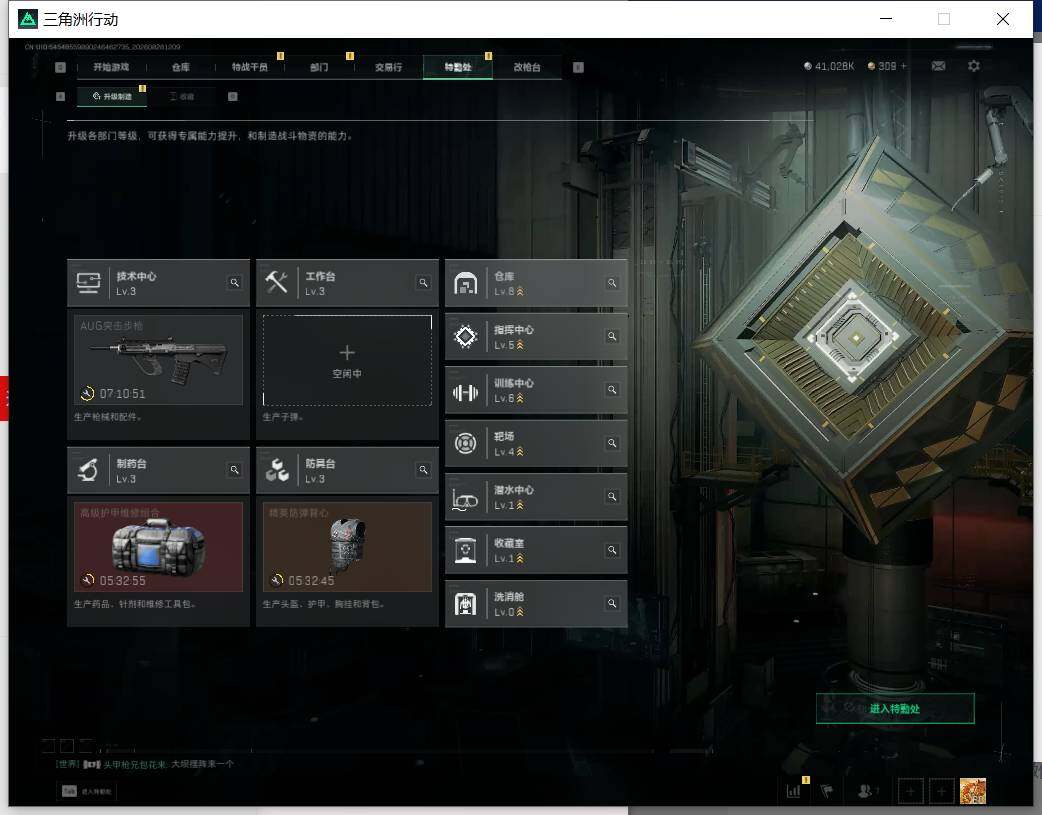Inspect 仓库 Lv.8 via its magnifier

pyautogui.click(x=612, y=283)
